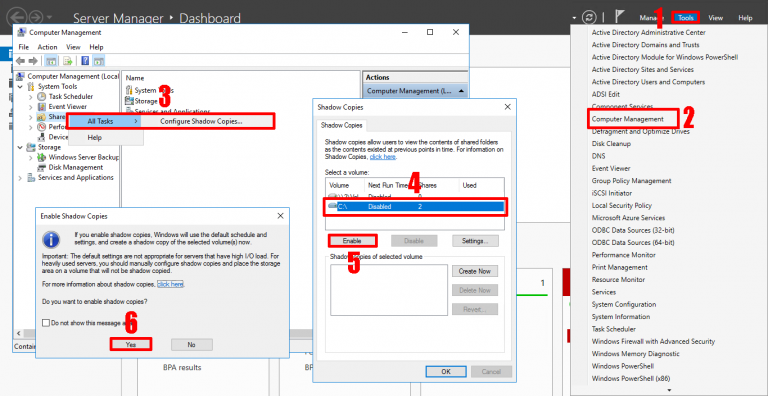The width and height of the screenshot is (768, 396).
Task: Choose Configure Shadow Copies from context menu
Action: 201,121
